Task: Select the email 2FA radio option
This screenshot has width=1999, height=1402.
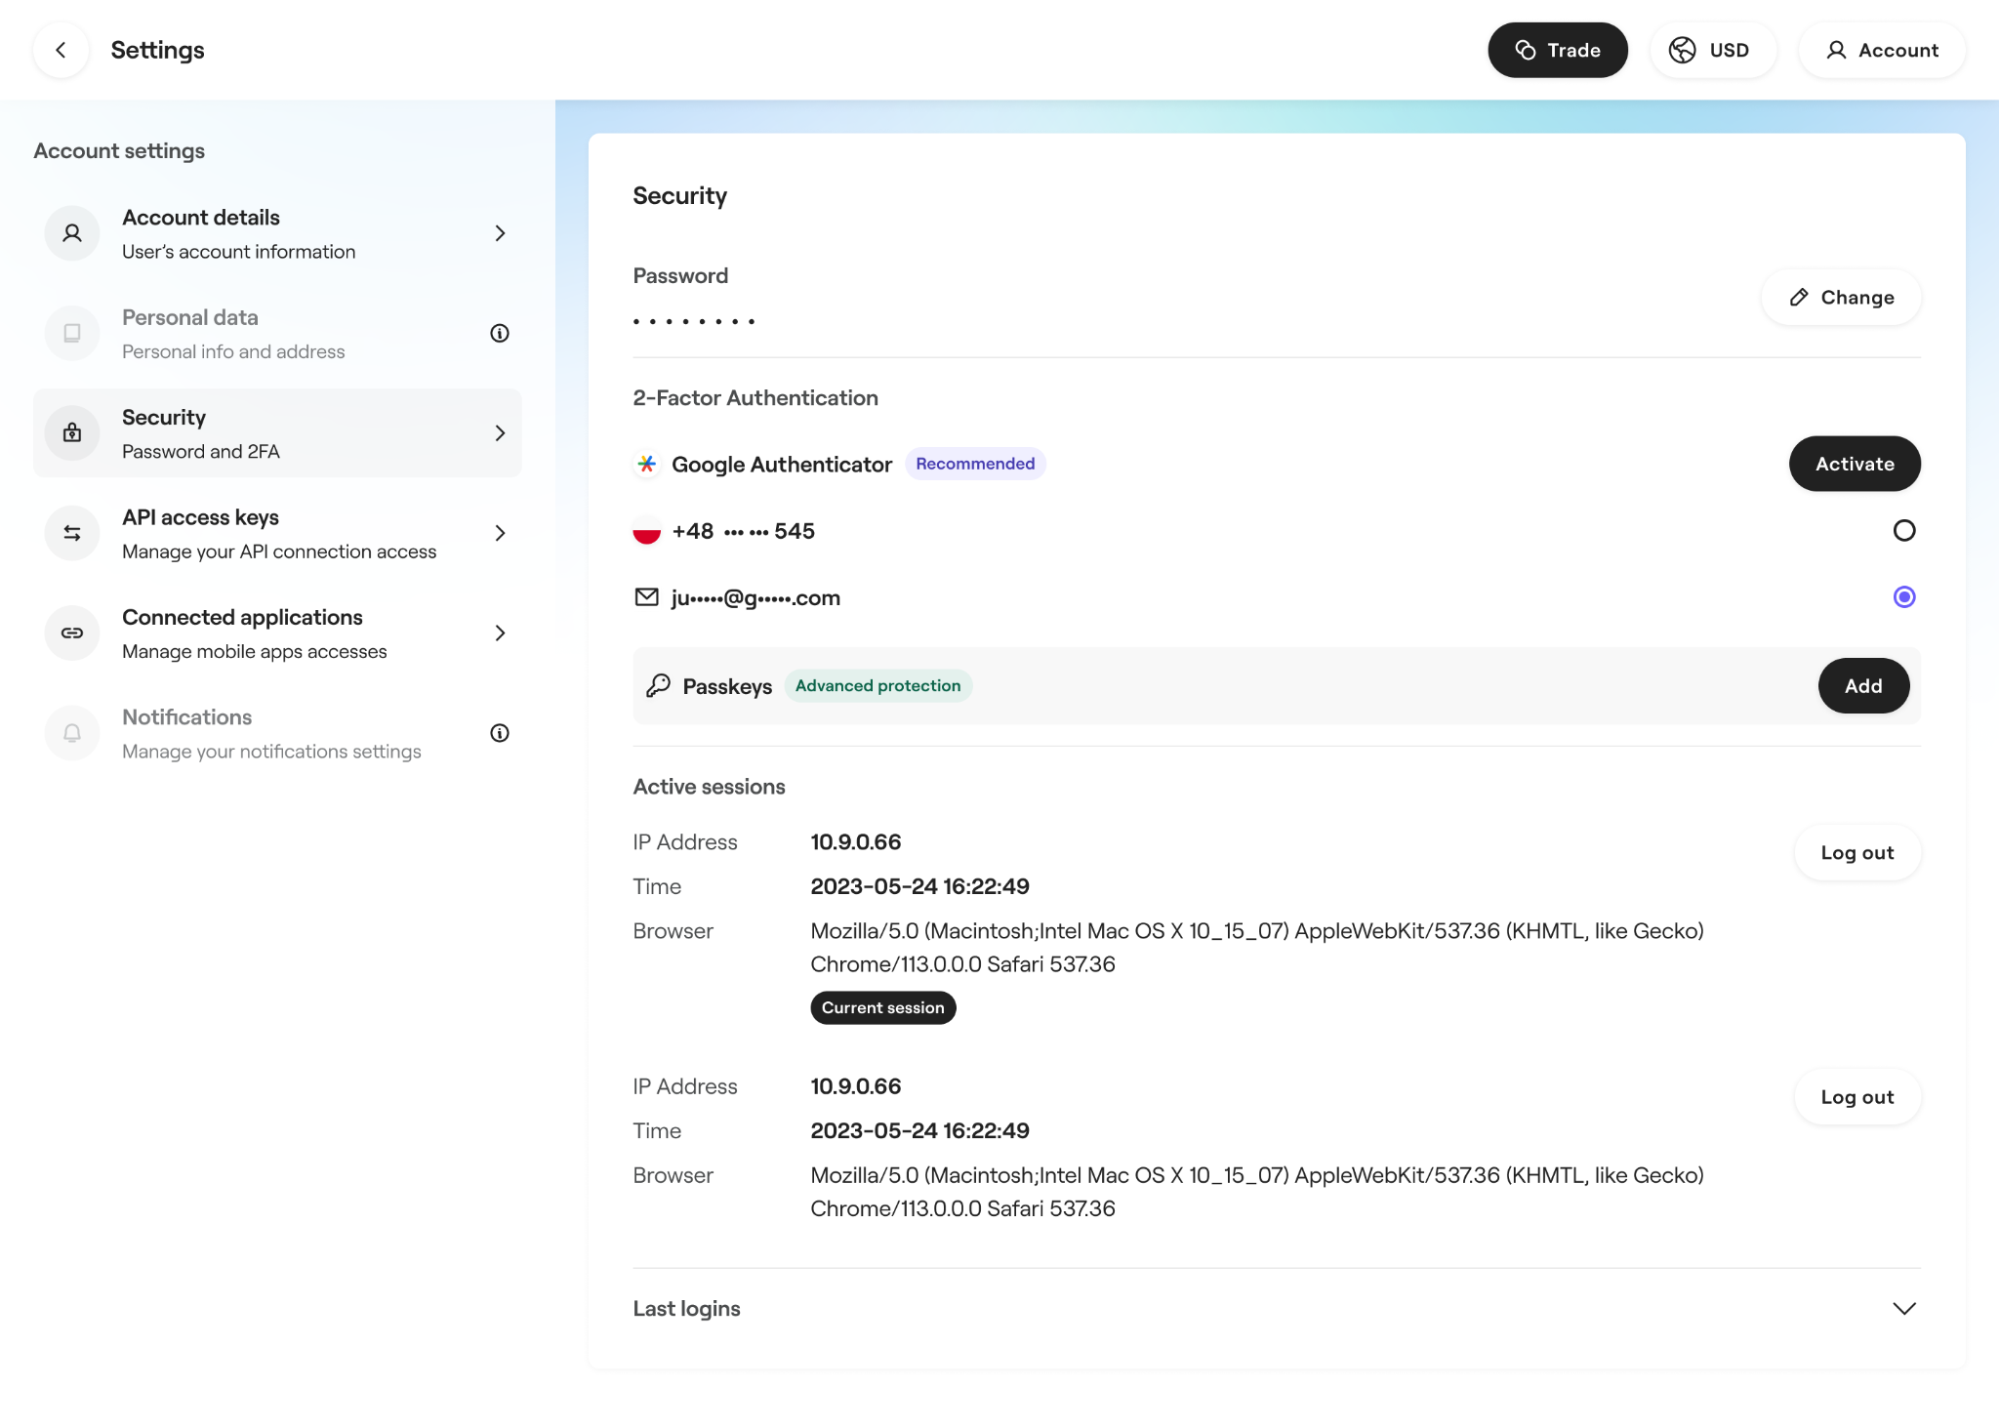Action: coord(1904,597)
